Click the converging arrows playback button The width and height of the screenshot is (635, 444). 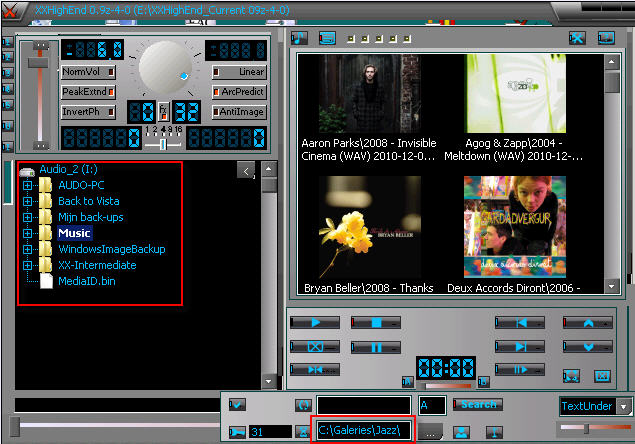pyautogui.click(x=315, y=369)
